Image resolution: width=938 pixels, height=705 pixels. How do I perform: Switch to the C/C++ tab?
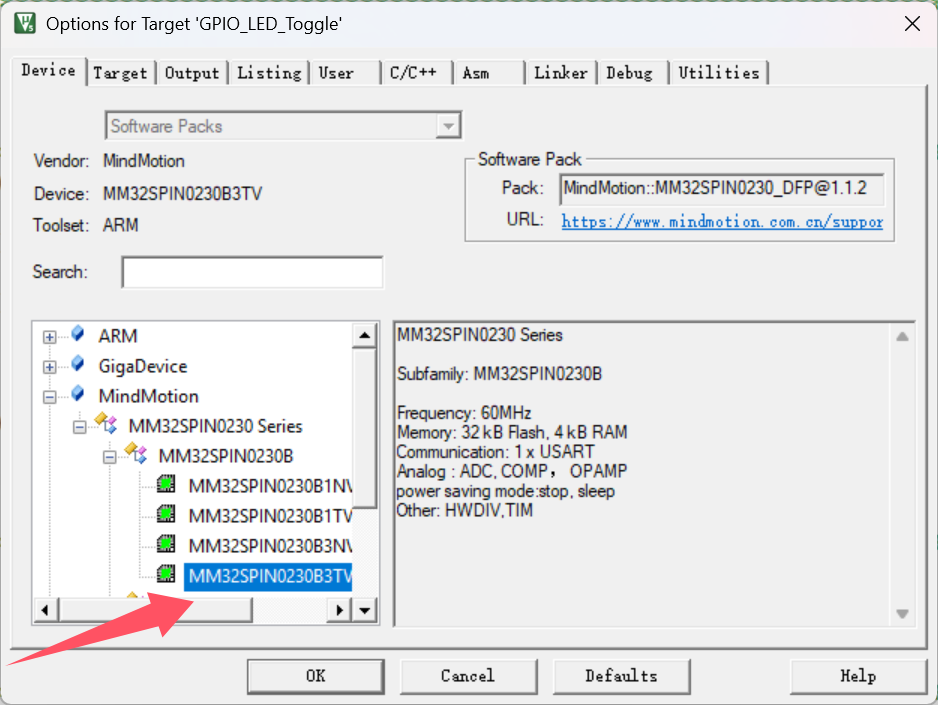point(413,73)
